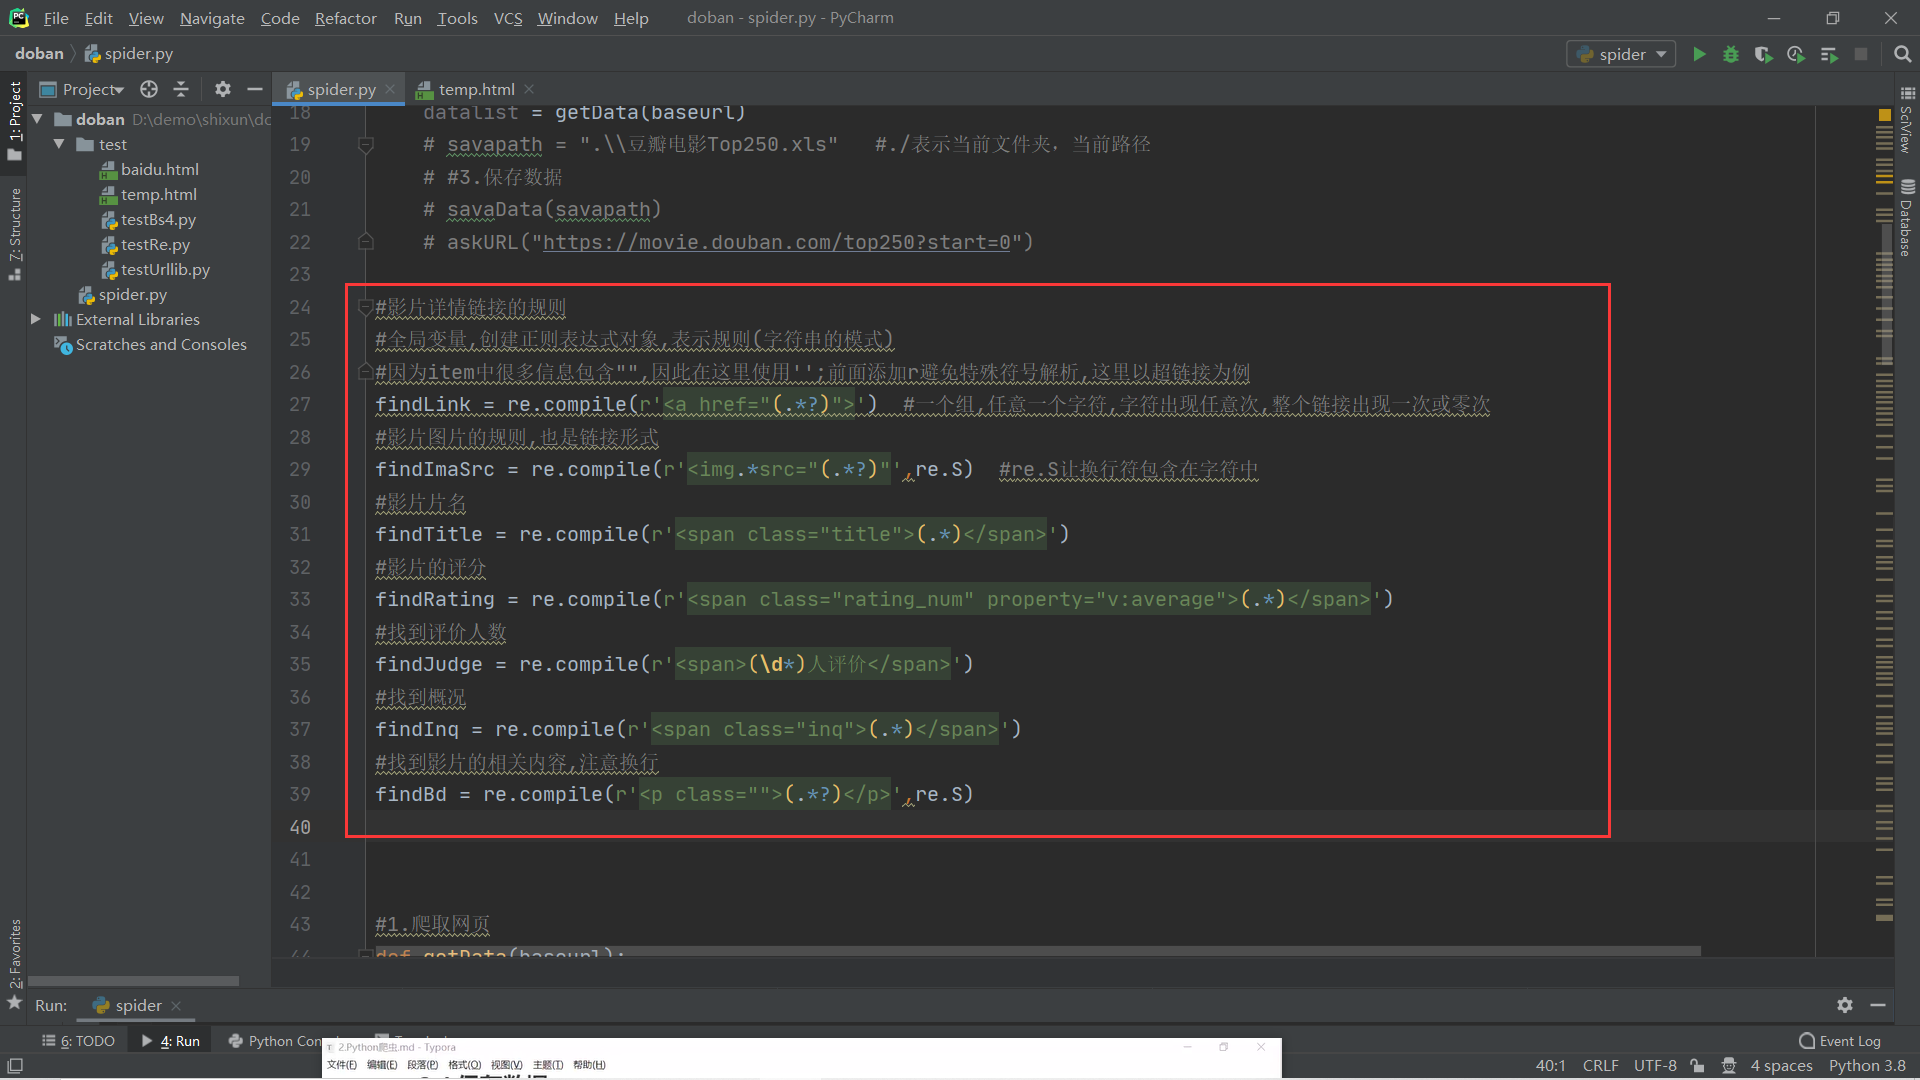This screenshot has width=1920, height=1080.
Task: Toggle read-only lock in status bar
Action: 1697,1066
